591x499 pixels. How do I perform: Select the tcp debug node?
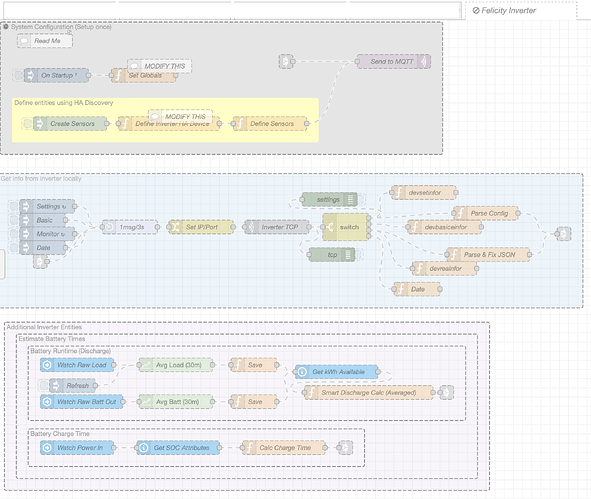pos(332,255)
